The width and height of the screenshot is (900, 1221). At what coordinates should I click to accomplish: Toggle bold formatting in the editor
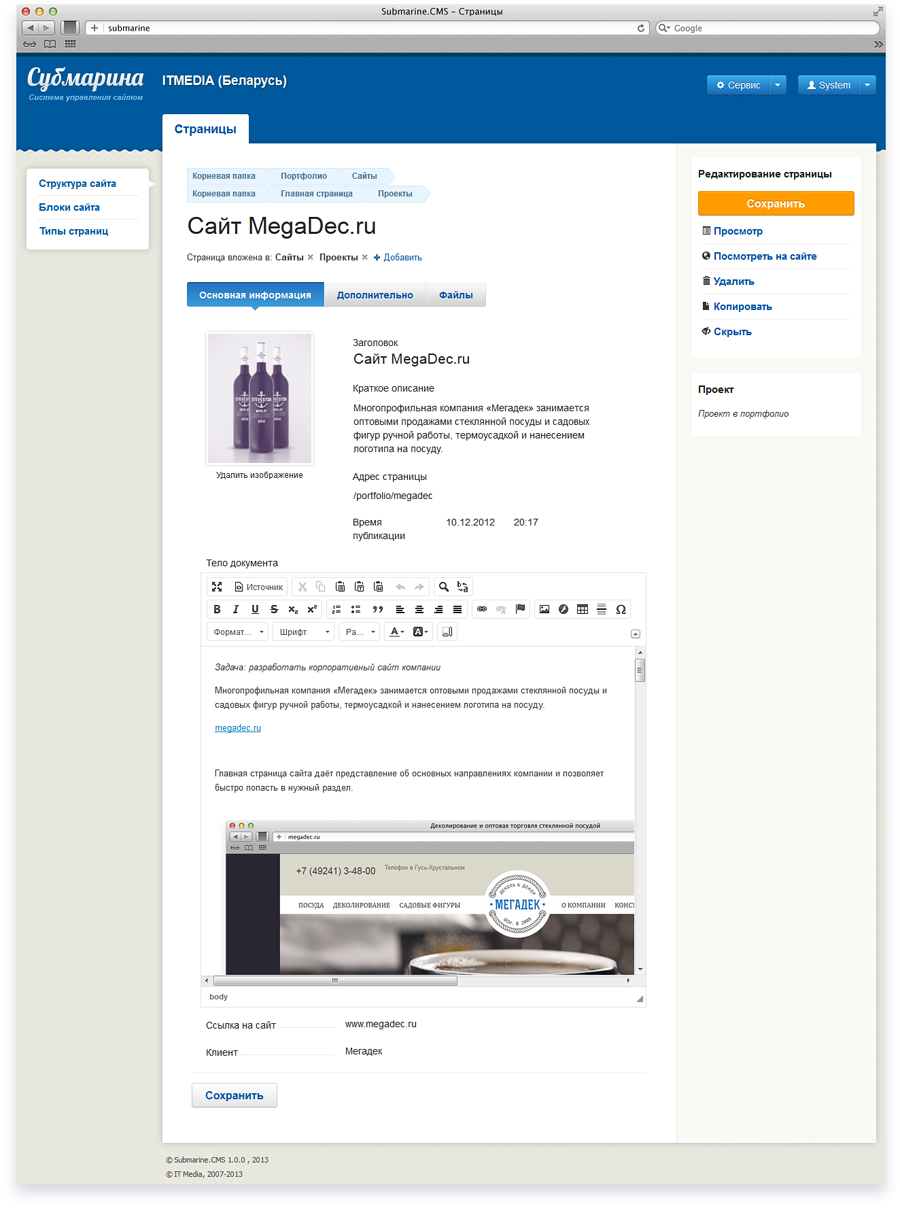(x=217, y=609)
